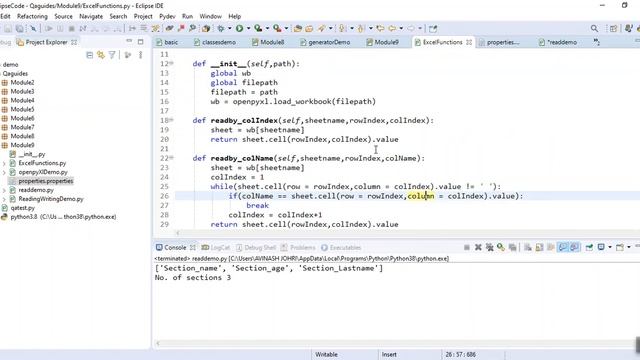This screenshot has width=640, height=360.
Task: Close the ExcelFunctions editor tab
Action: [x=469, y=42]
